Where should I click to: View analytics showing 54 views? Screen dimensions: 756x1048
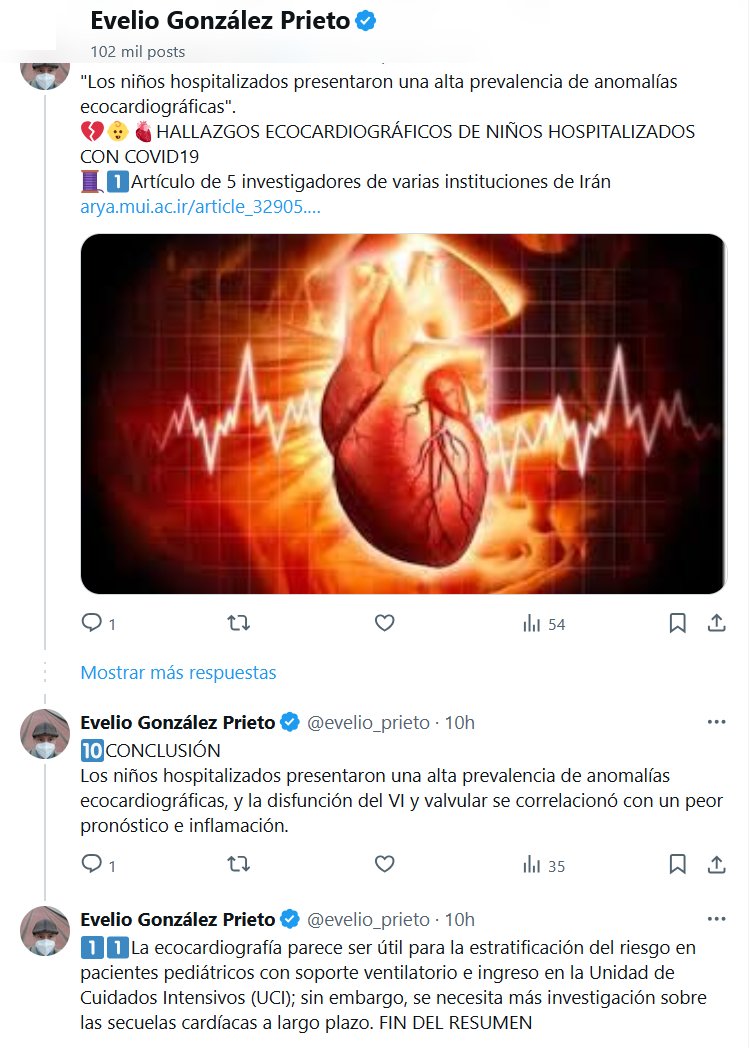pos(544,624)
